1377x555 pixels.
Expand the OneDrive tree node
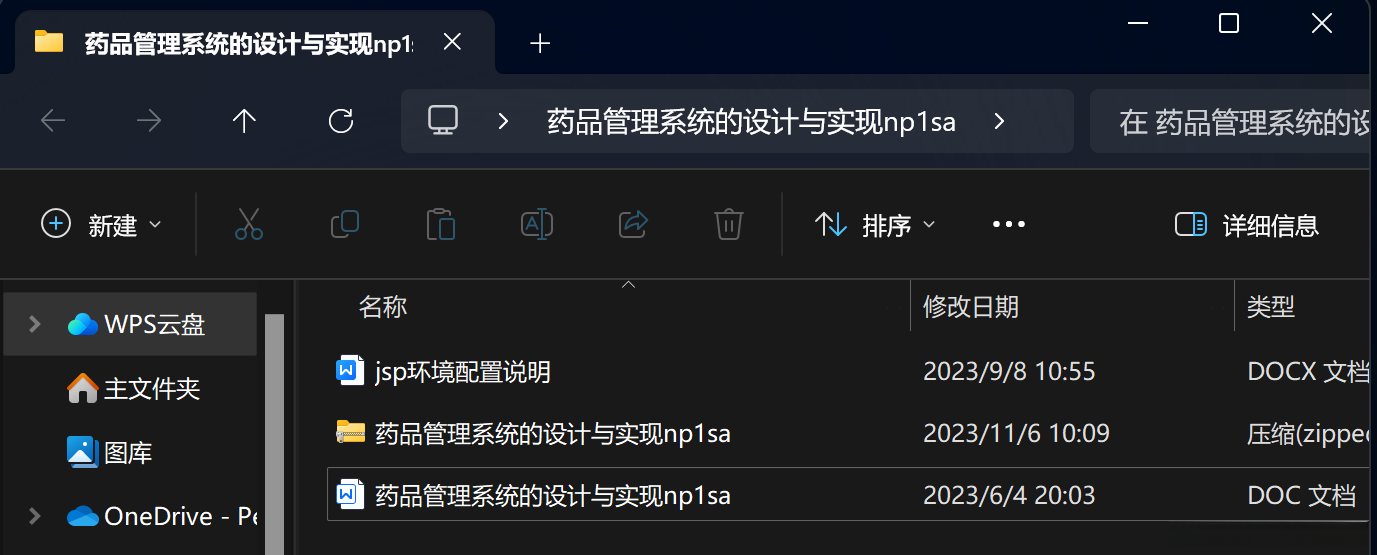34,516
